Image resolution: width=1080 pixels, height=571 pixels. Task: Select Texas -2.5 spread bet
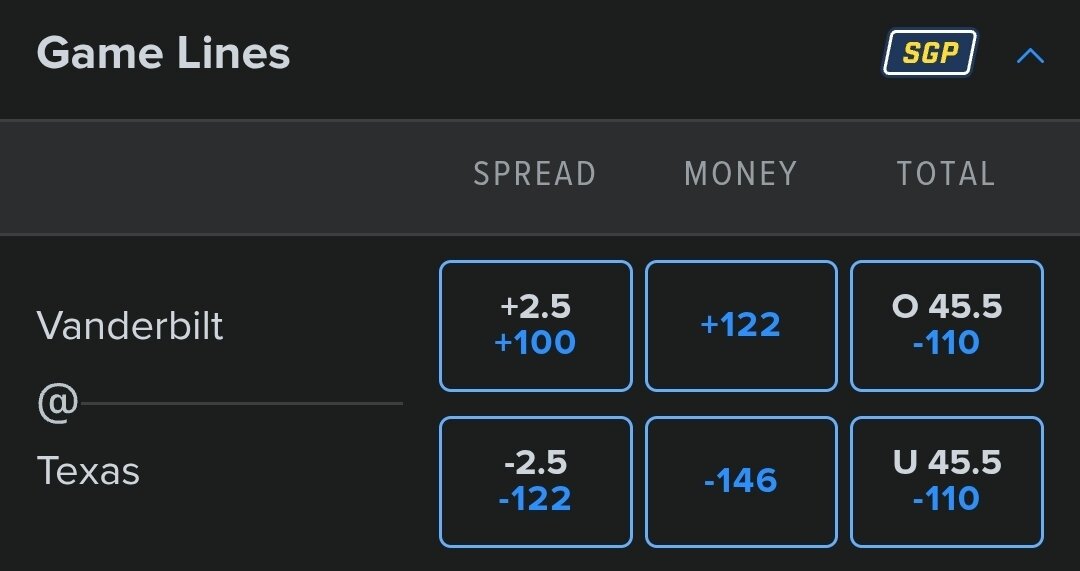536,481
